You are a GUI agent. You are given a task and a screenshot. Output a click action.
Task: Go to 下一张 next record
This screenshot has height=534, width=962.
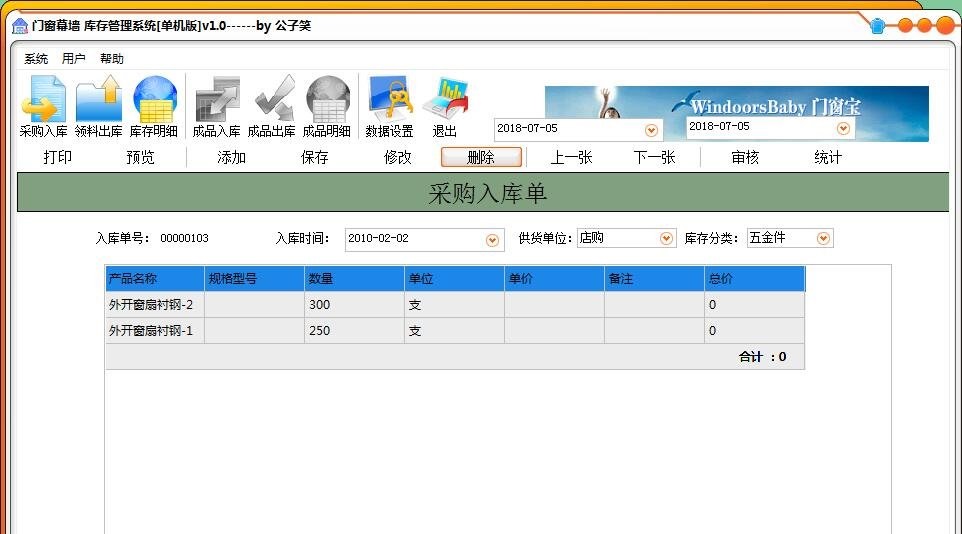654,157
